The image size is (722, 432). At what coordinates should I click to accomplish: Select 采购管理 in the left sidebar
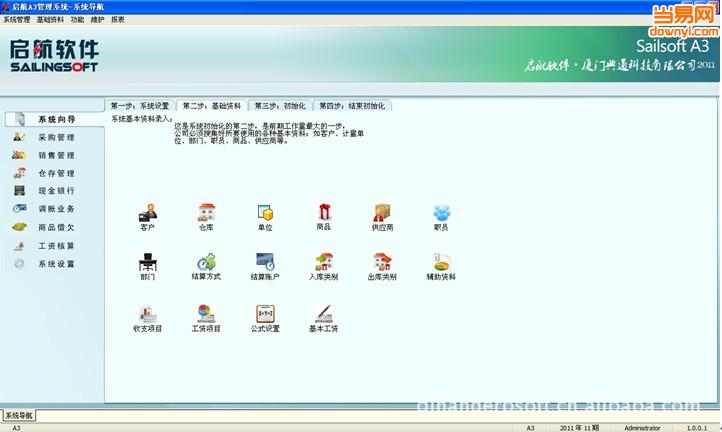(56, 137)
